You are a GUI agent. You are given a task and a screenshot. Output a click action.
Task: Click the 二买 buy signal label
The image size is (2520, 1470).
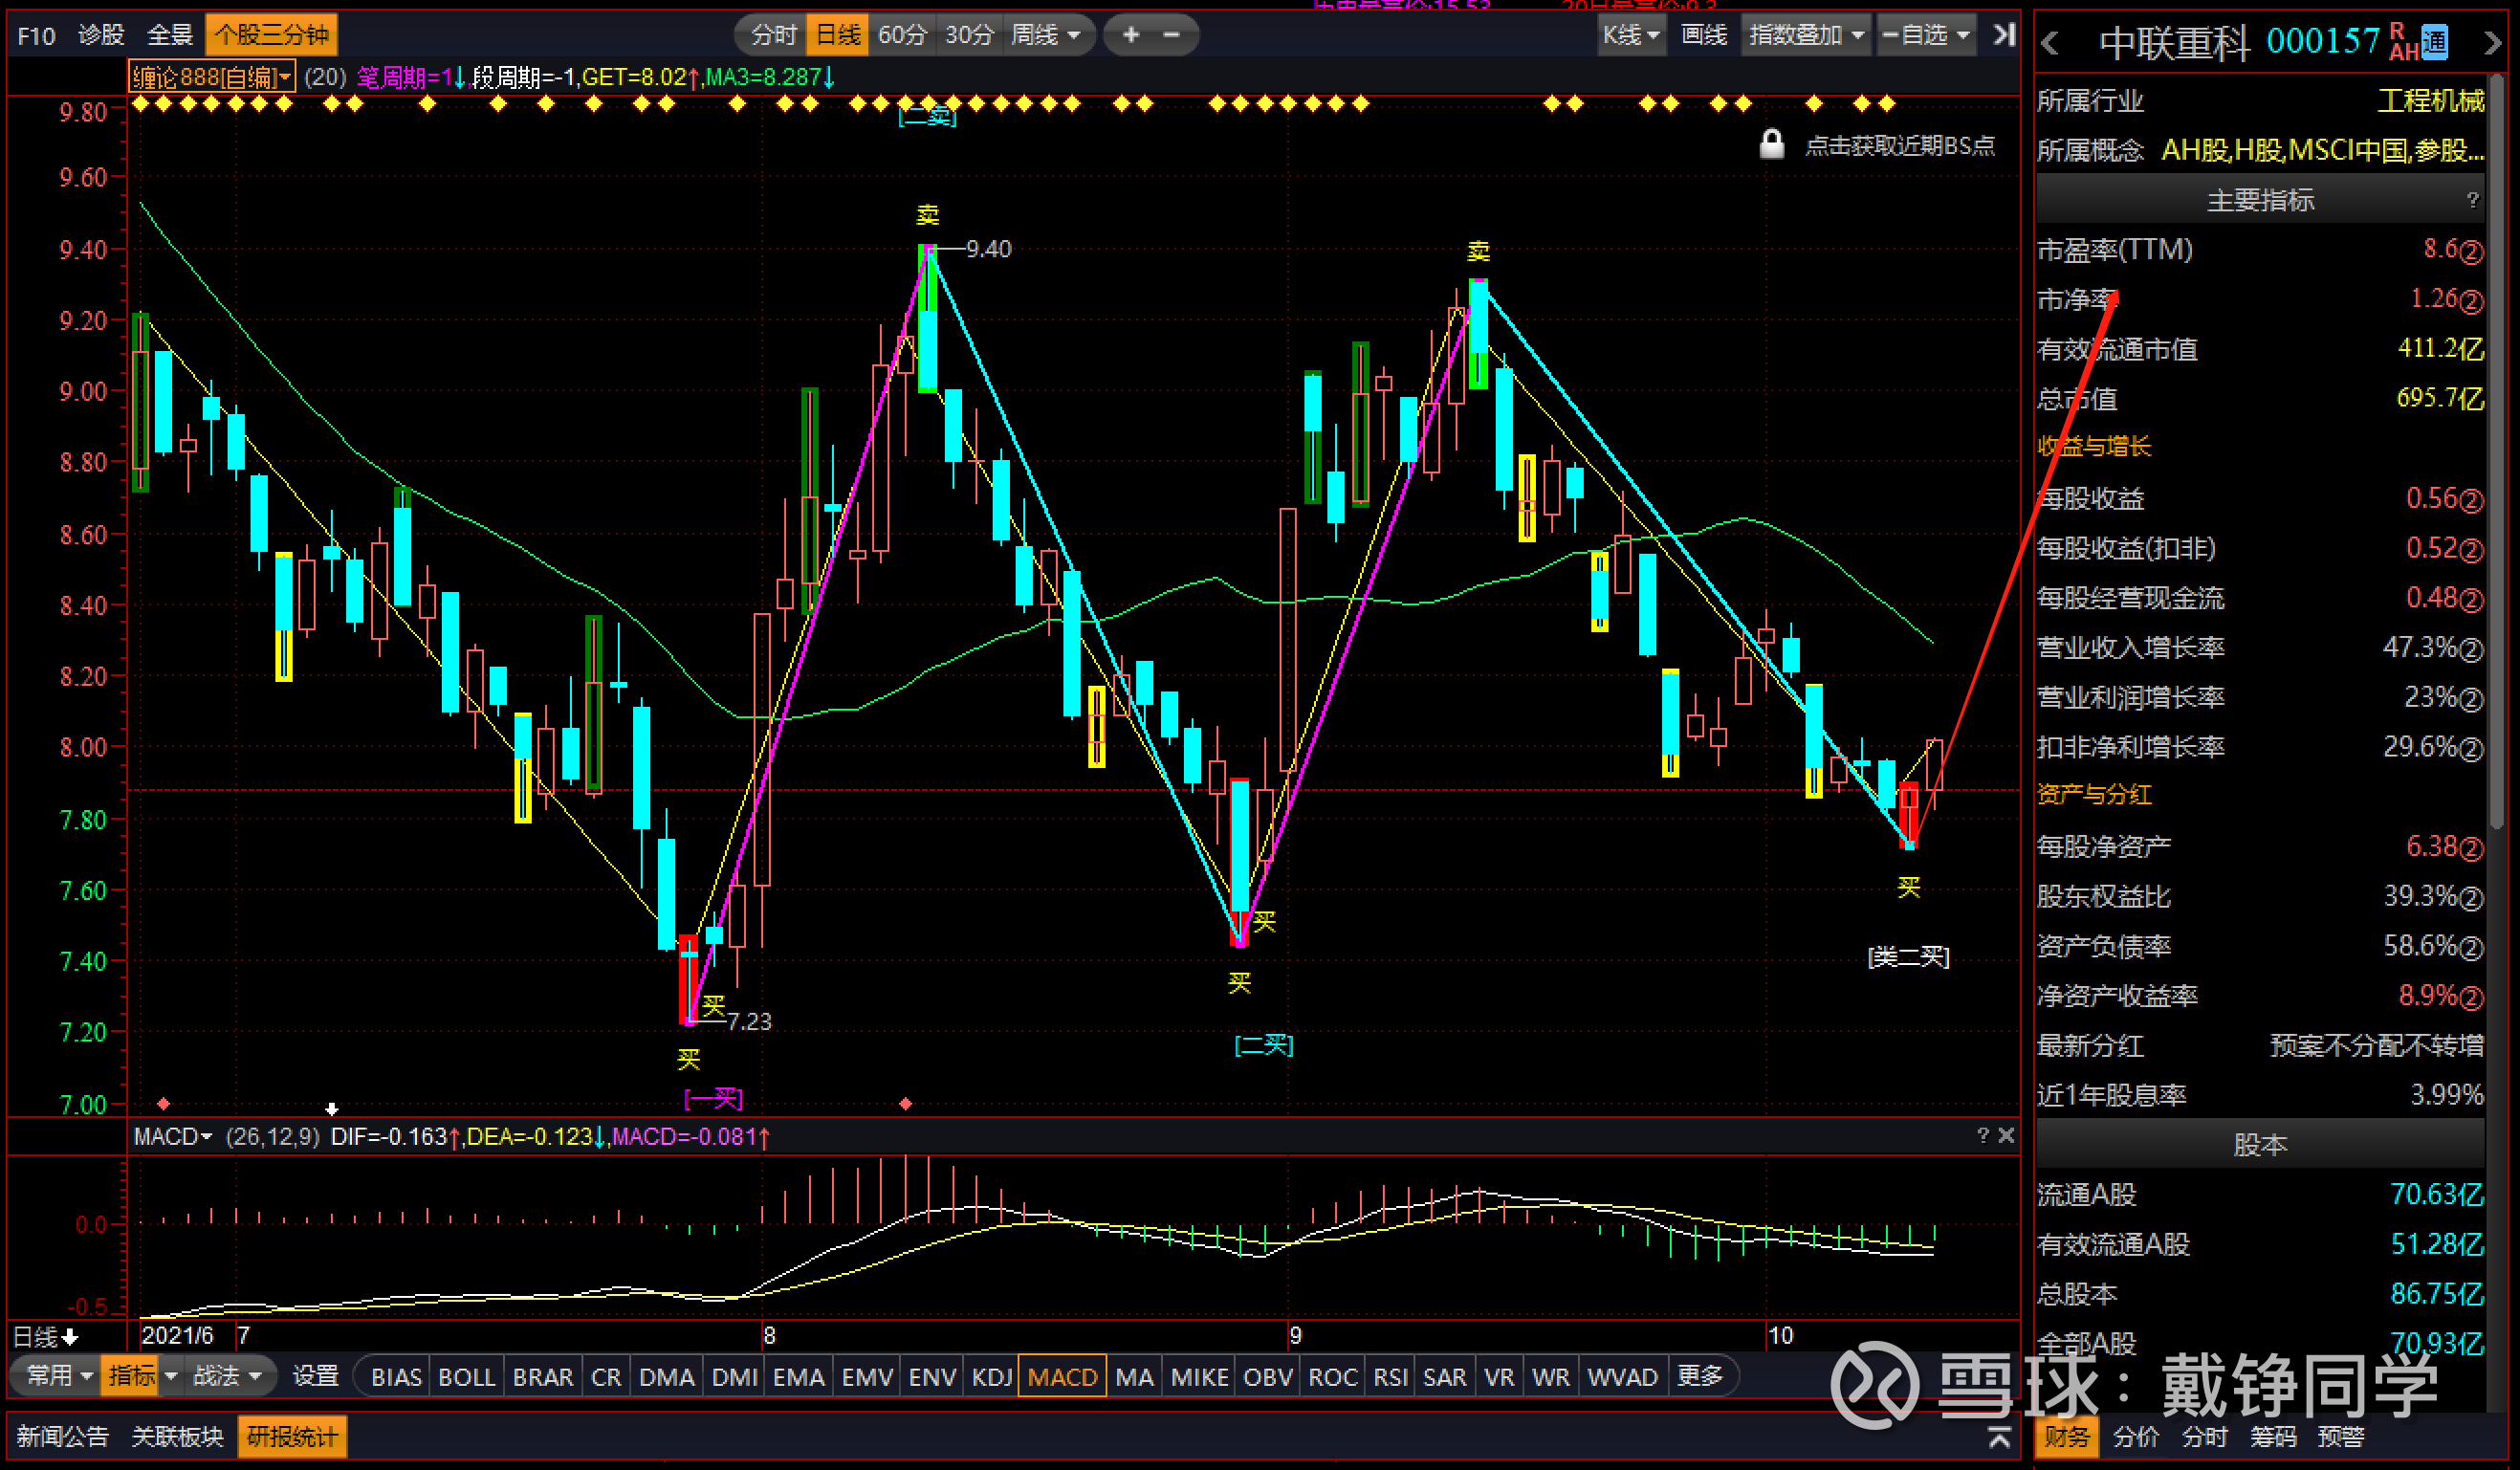pos(1264,1045)
